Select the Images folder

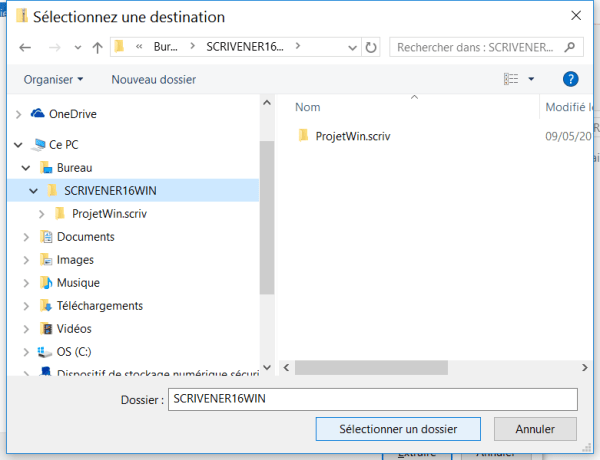75,260
